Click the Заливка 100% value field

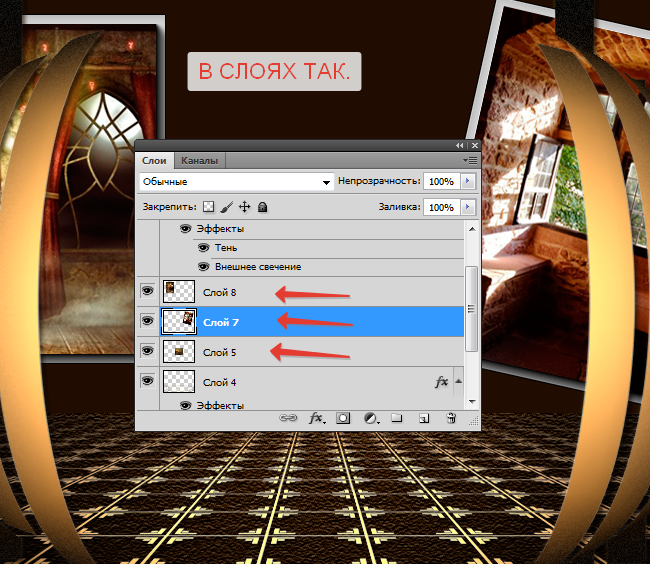pos(441,207)
